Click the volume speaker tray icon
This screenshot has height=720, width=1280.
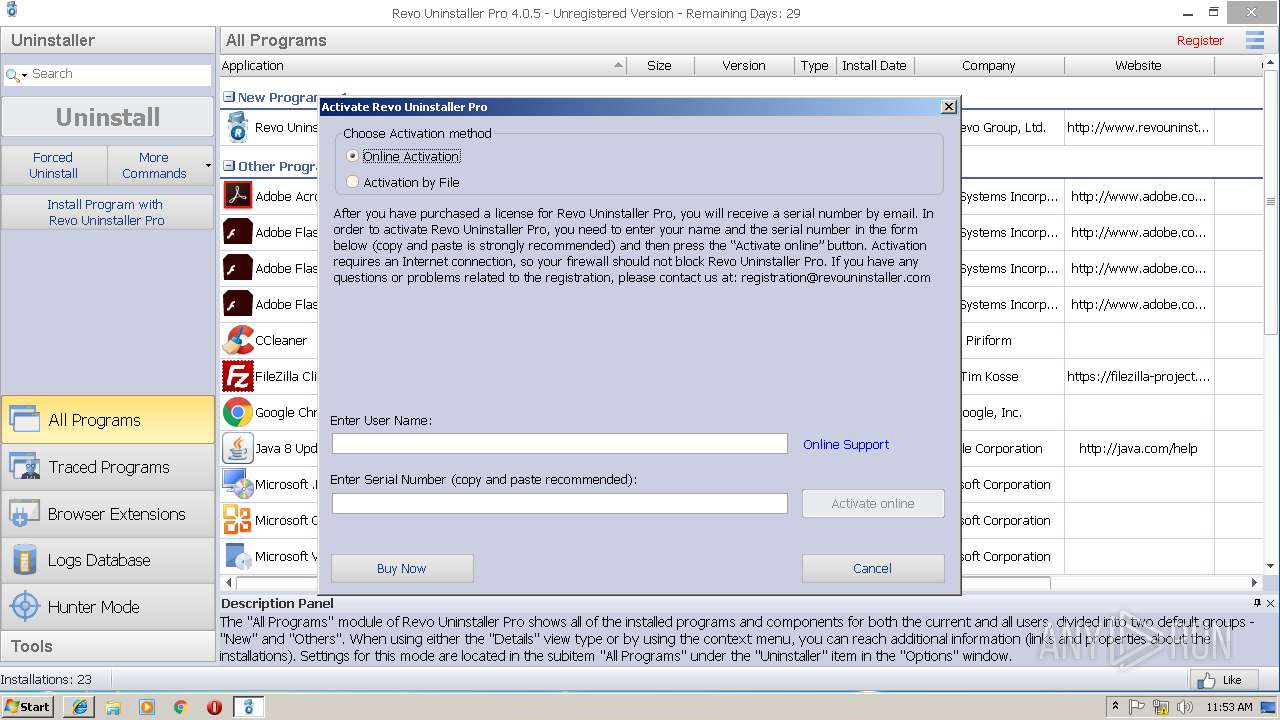coord(1183,707)
